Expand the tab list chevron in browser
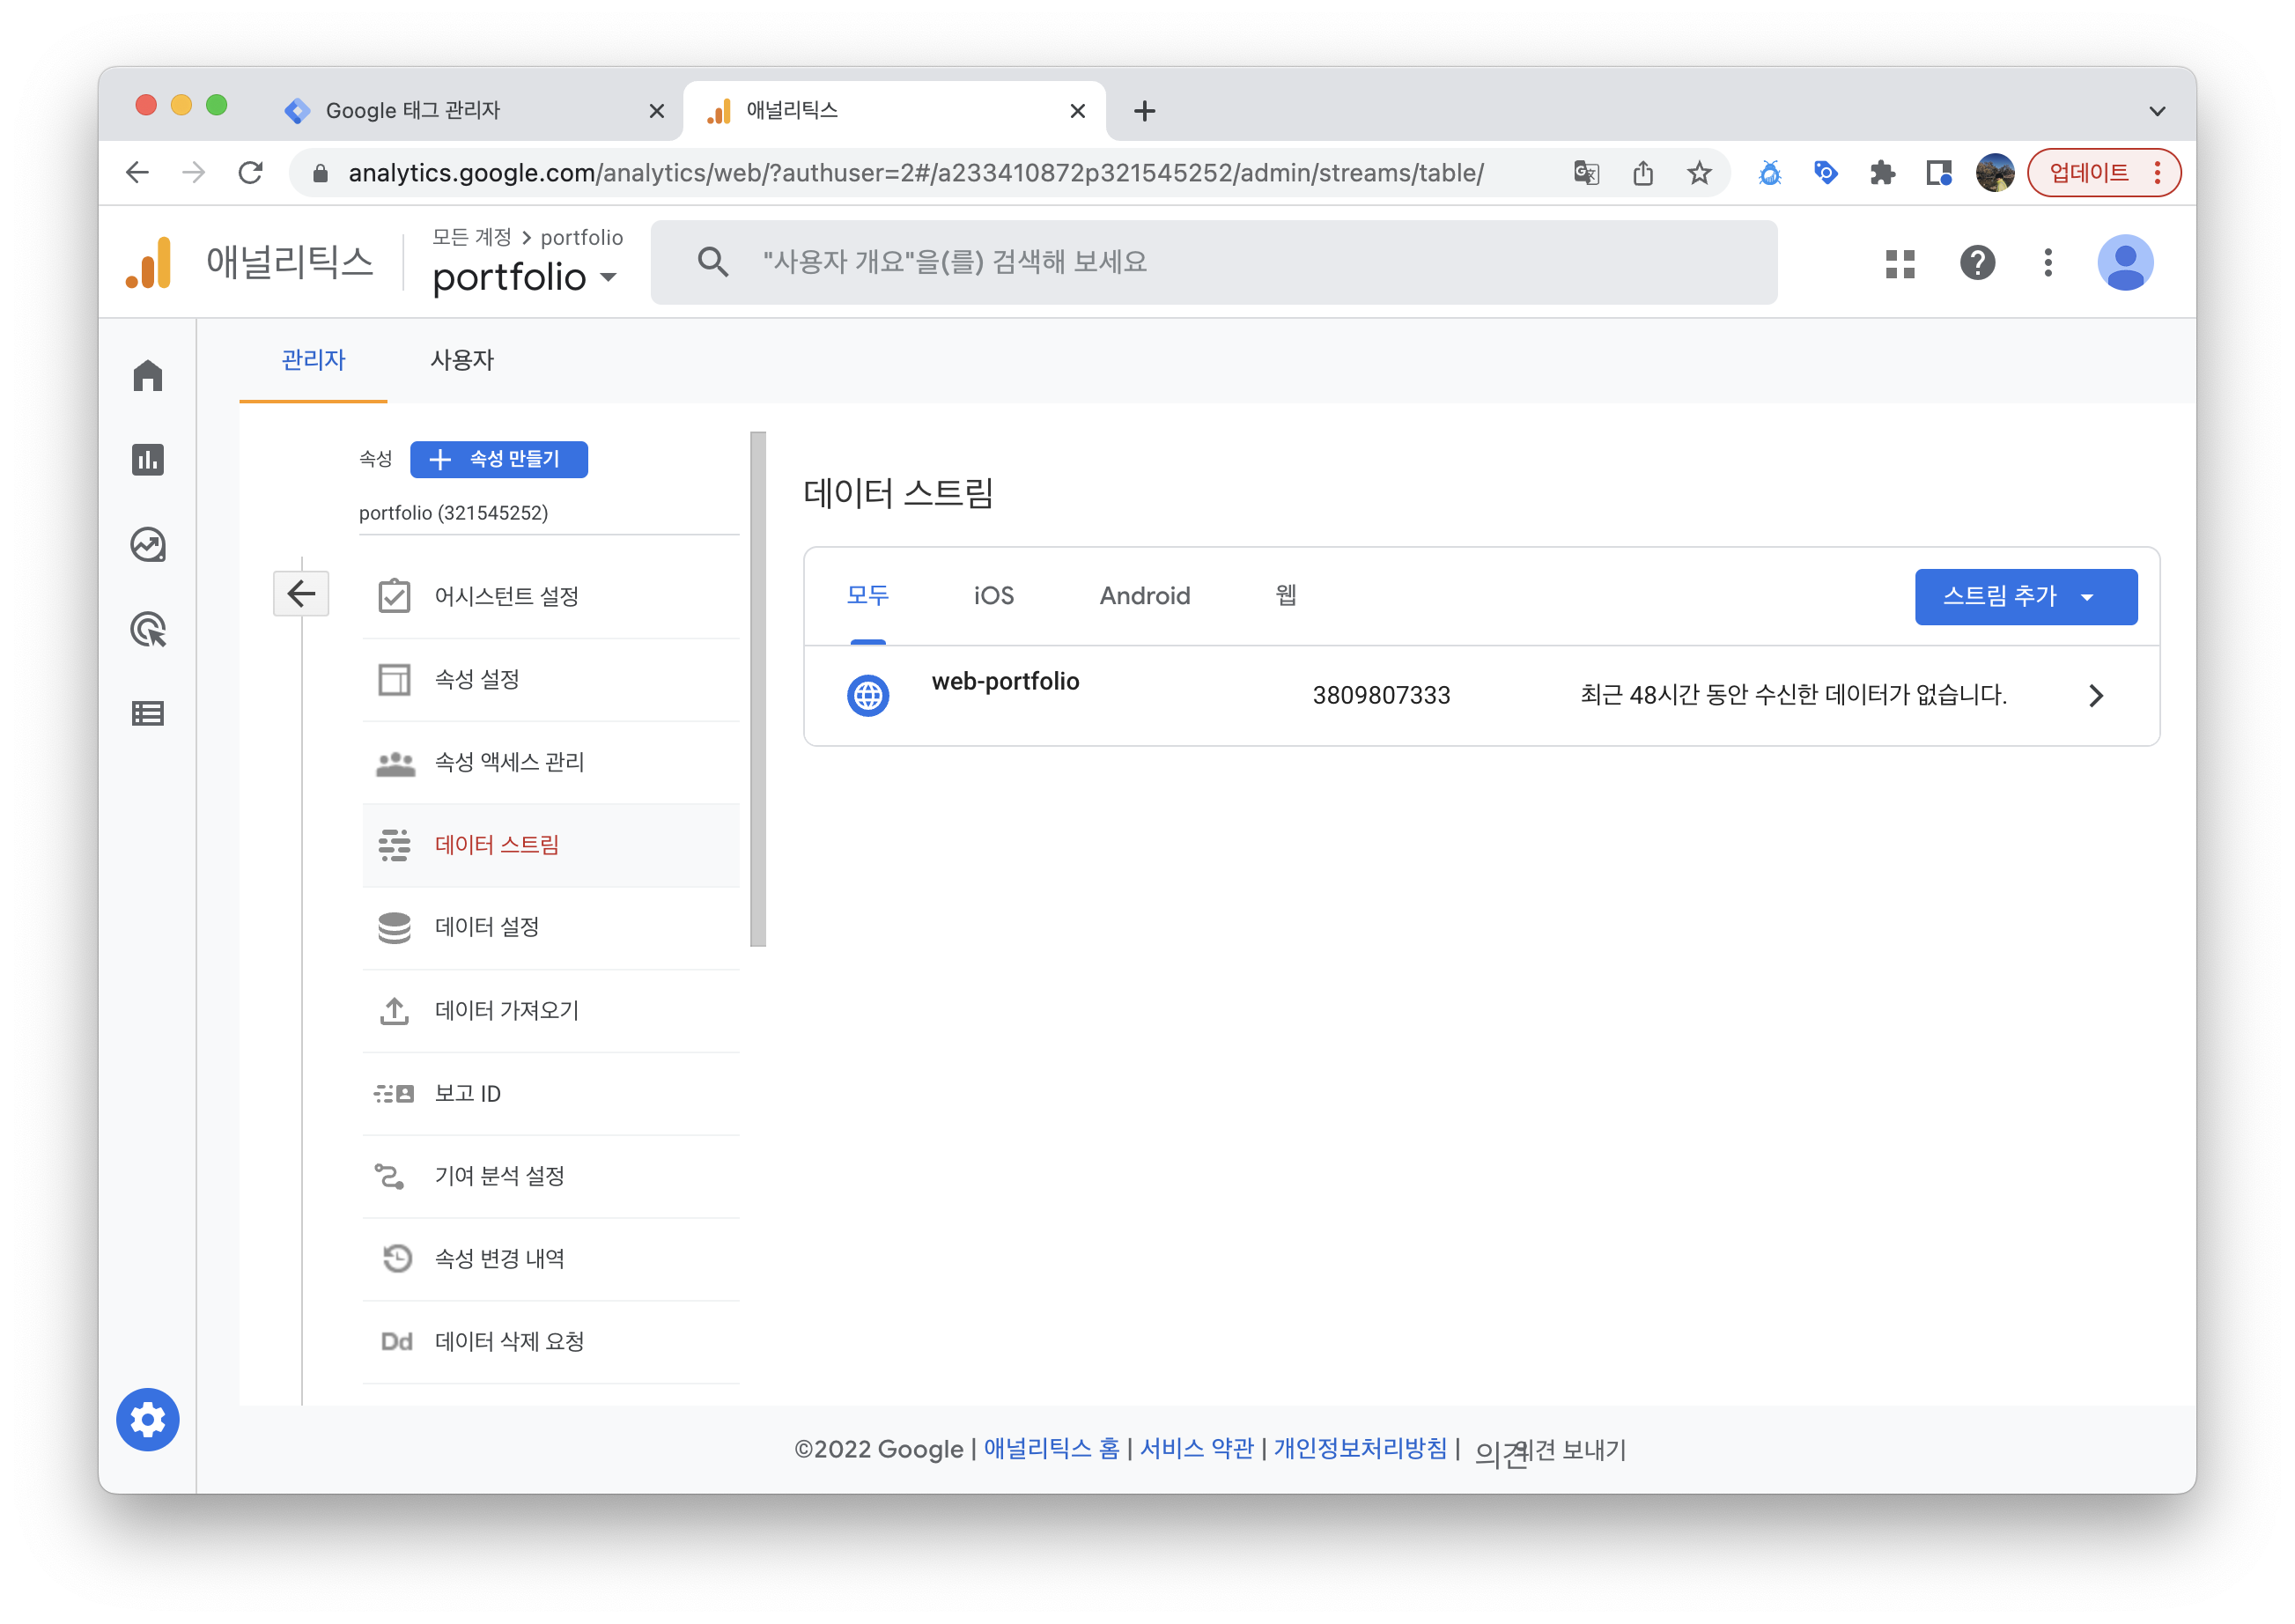Image resolution: width=2295 pixels, height=1624 pixels. (2157, 111)
